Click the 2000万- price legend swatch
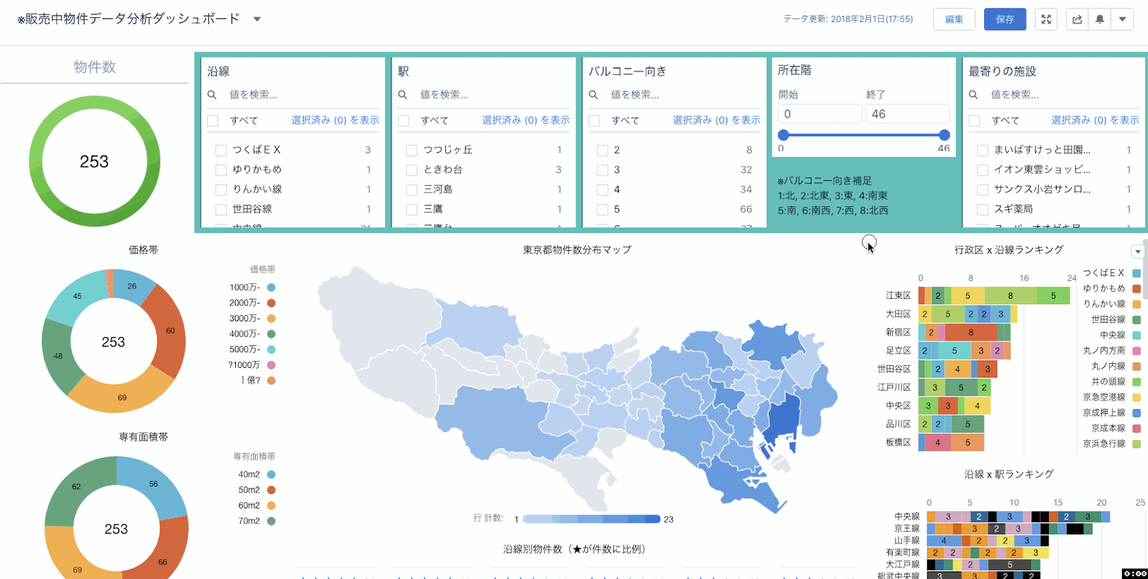Viewport: 1148px width, 579px height. coord(272,303)
